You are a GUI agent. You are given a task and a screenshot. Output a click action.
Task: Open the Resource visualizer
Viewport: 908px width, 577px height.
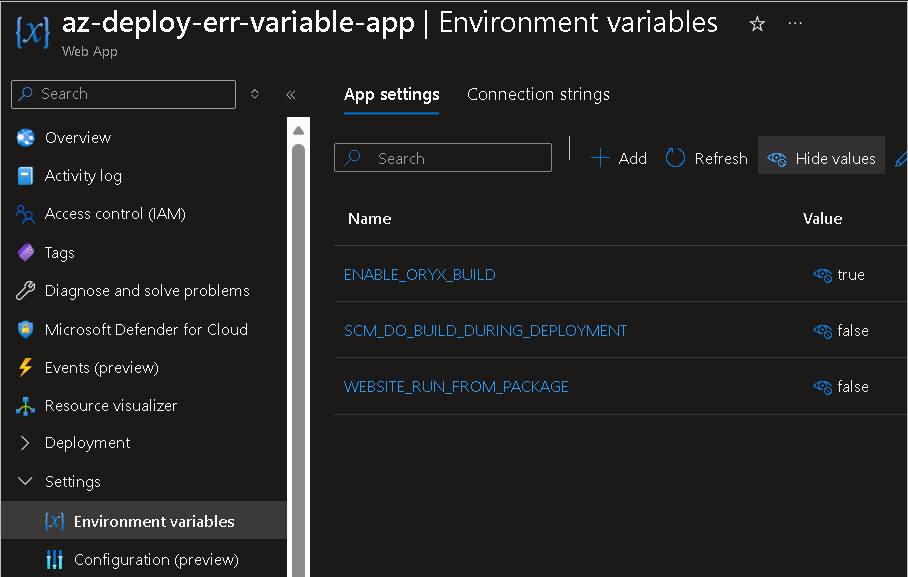[x=109, y=405]
